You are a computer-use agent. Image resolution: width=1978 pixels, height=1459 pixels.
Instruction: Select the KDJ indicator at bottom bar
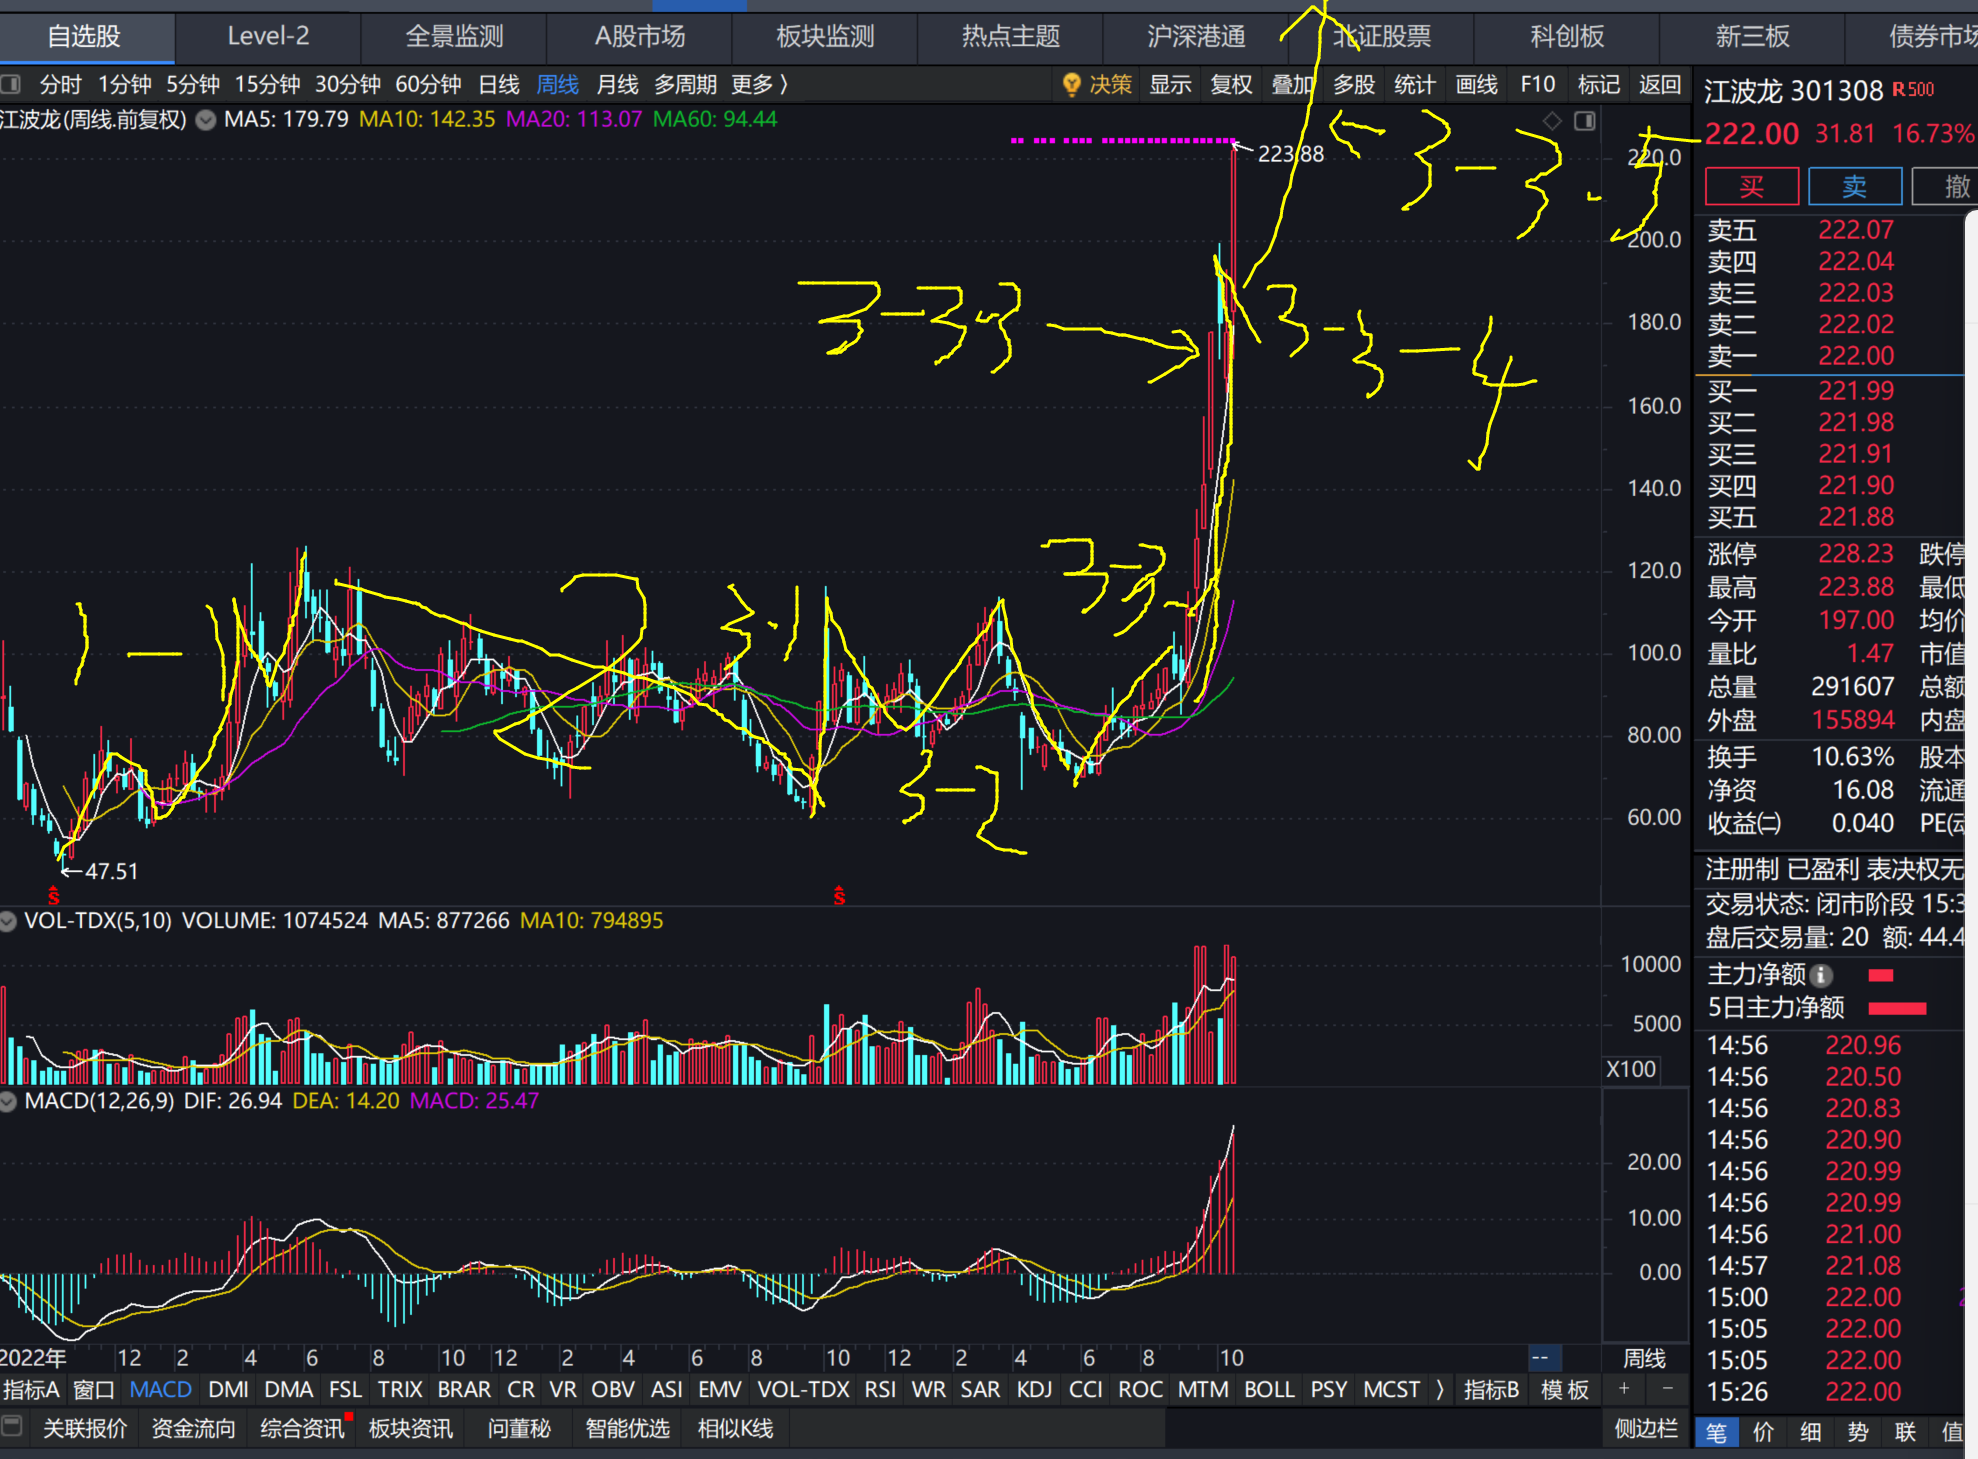click(1035, 1390)
